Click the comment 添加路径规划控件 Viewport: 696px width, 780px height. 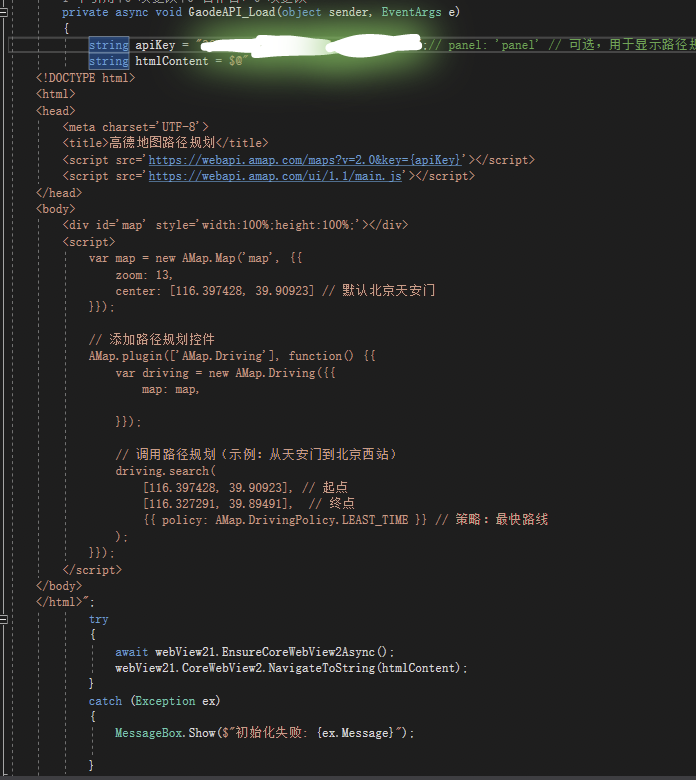[152, 339]
